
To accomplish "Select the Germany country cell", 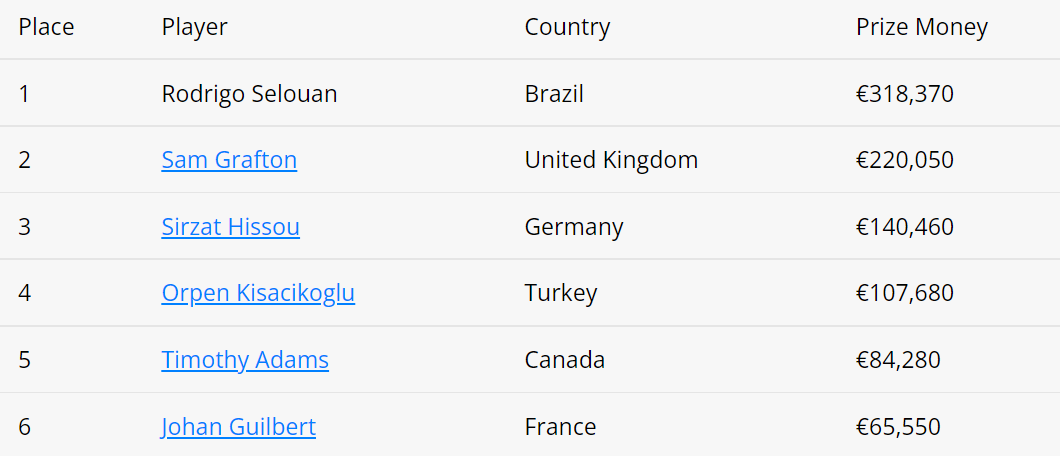I will (574, 227).
